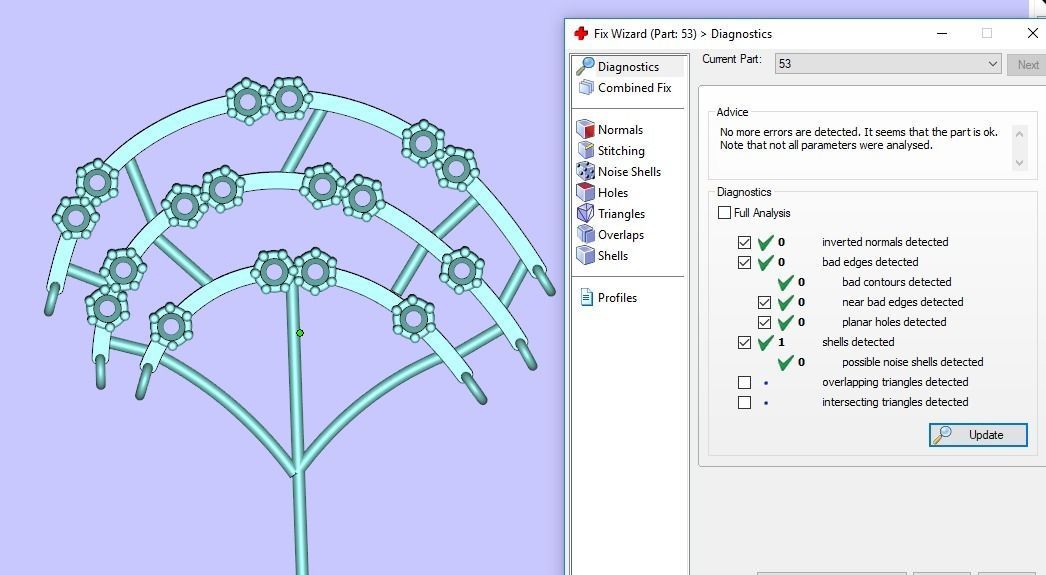1046x575 pixels.
Task: Uncheck planar holes detected checkbox
Action: tap(764, 322)
